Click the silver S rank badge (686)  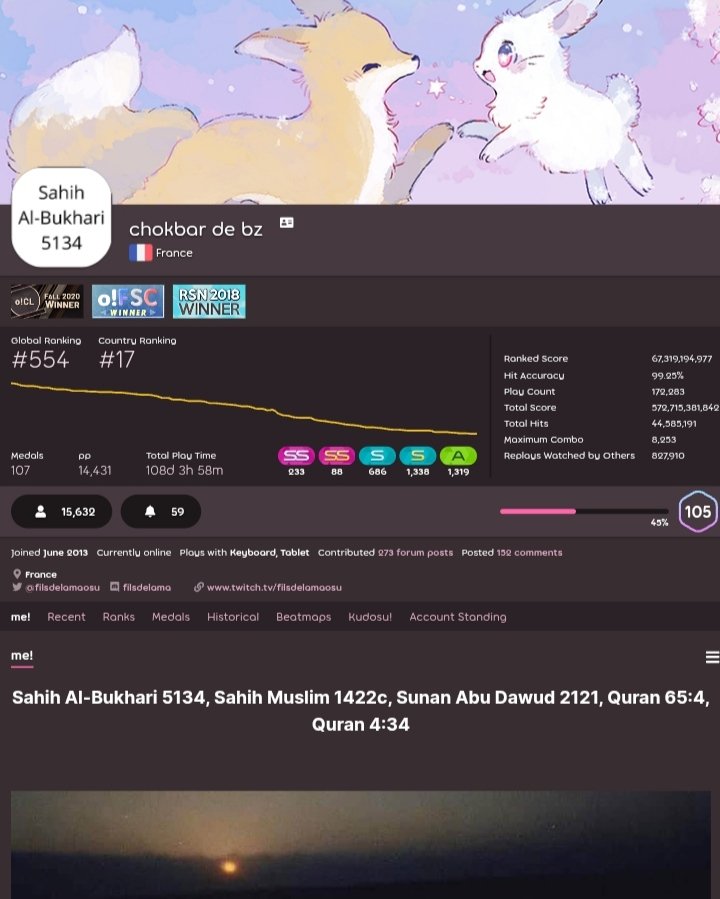pyautogui.click(x=377, y=456)
